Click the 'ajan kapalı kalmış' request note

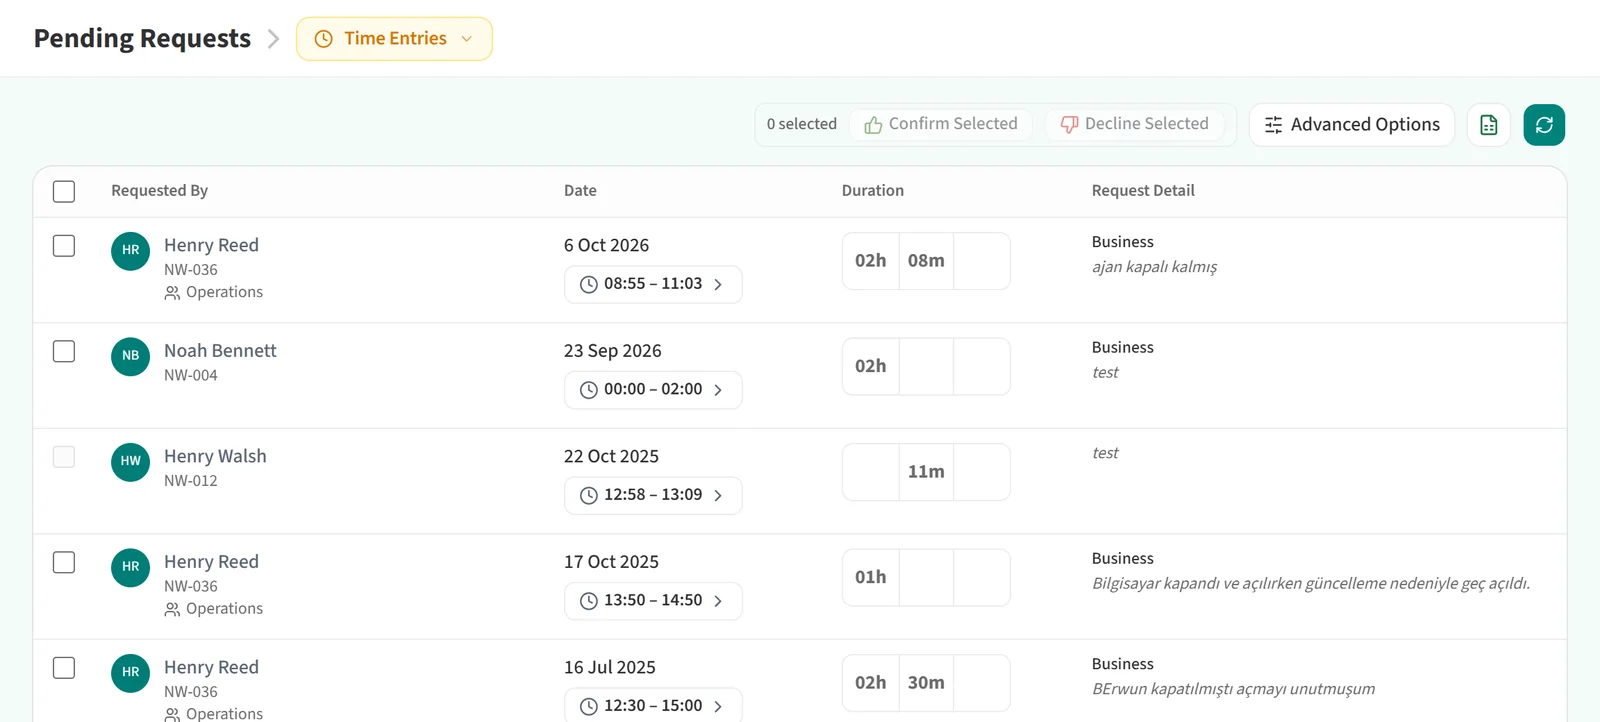[x=1154, y=267]
